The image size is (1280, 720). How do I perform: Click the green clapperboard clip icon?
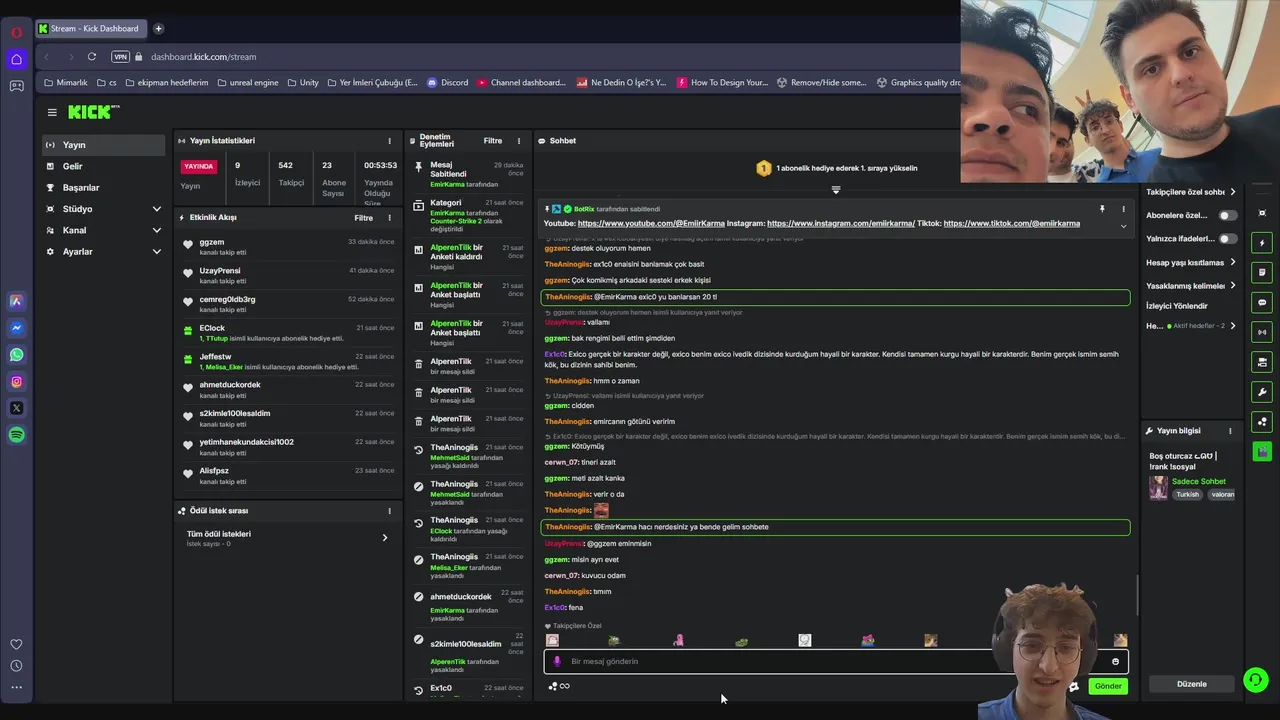pyautogui.click(x=1262, y=451)
